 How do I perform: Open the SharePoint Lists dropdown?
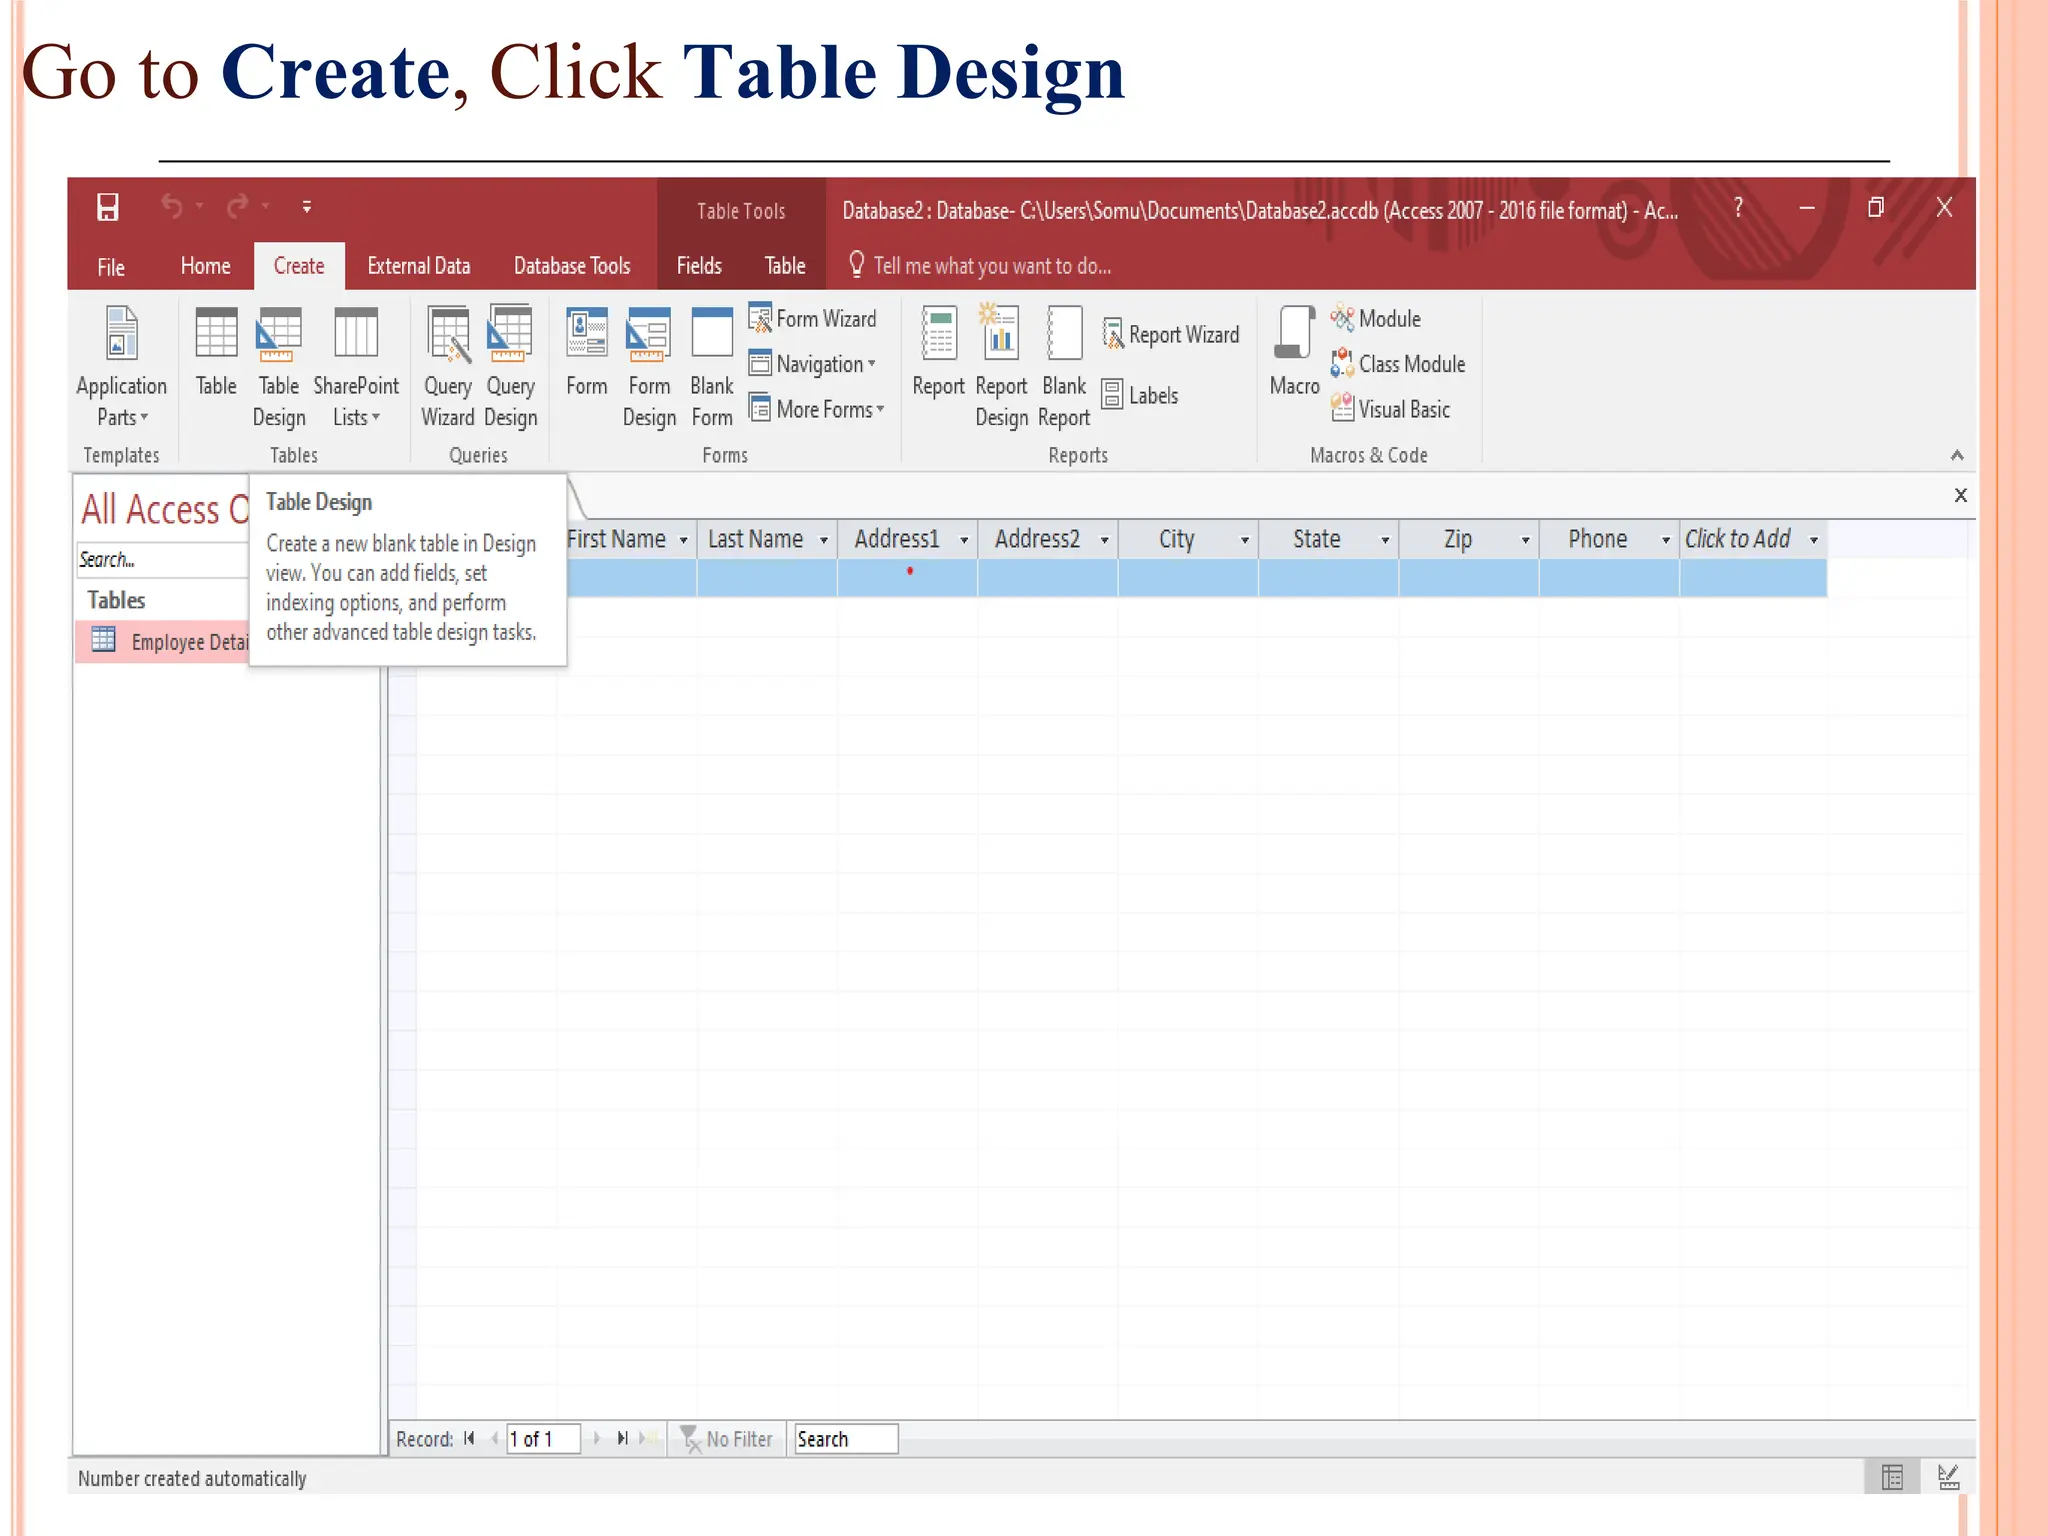pos(356,367)
